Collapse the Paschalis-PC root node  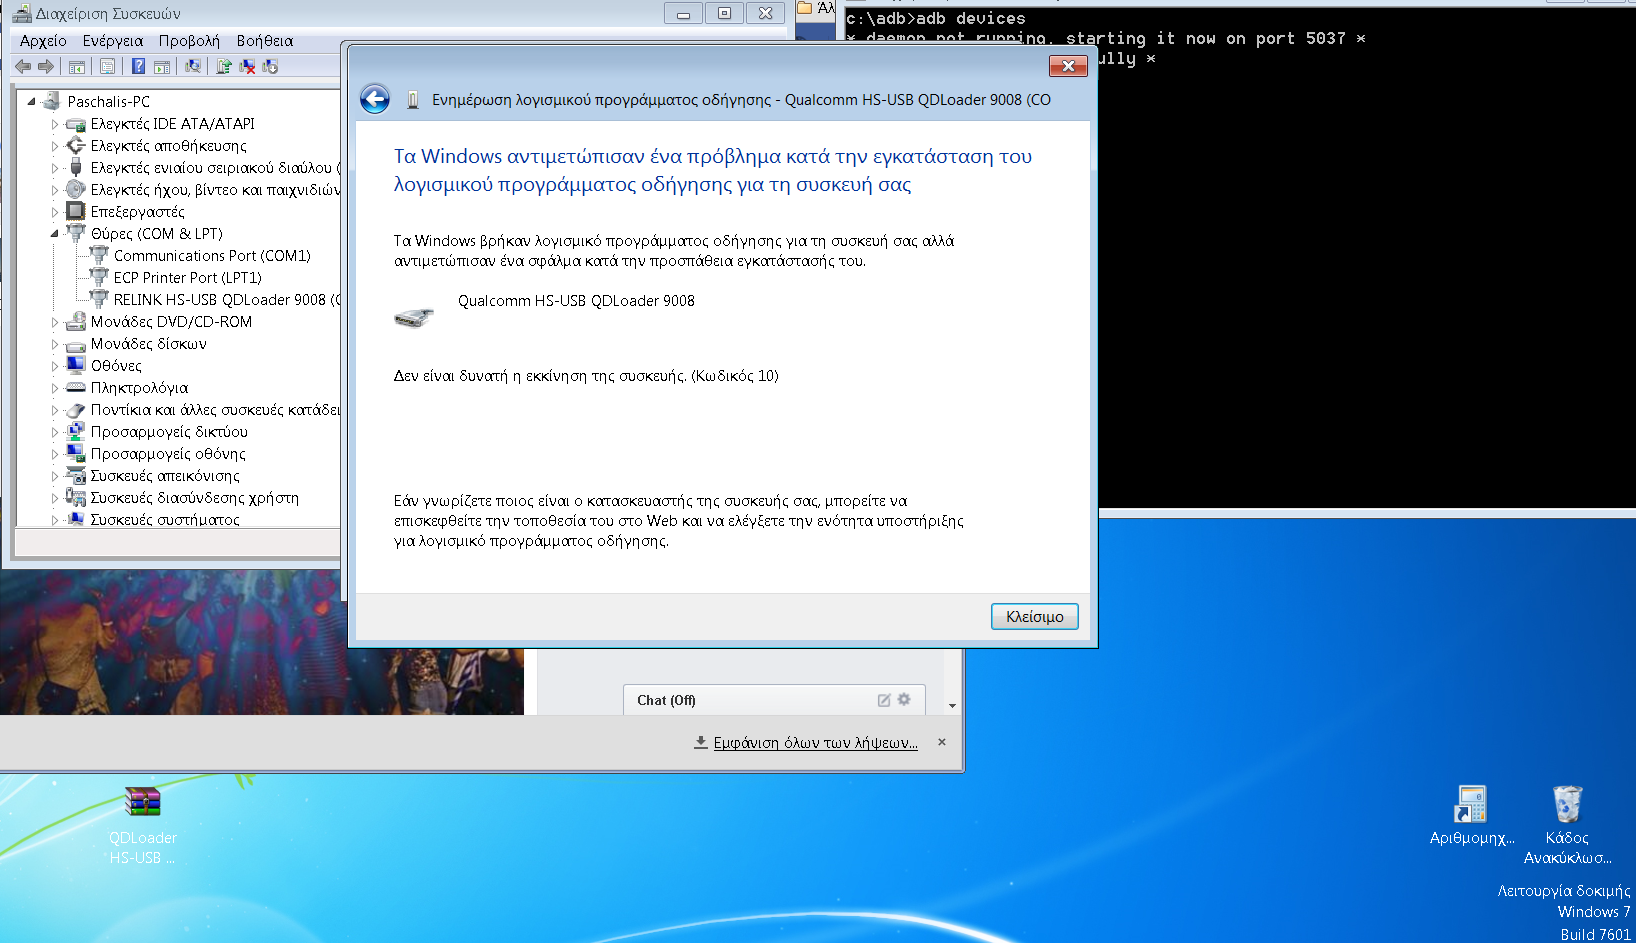(32, 102)
